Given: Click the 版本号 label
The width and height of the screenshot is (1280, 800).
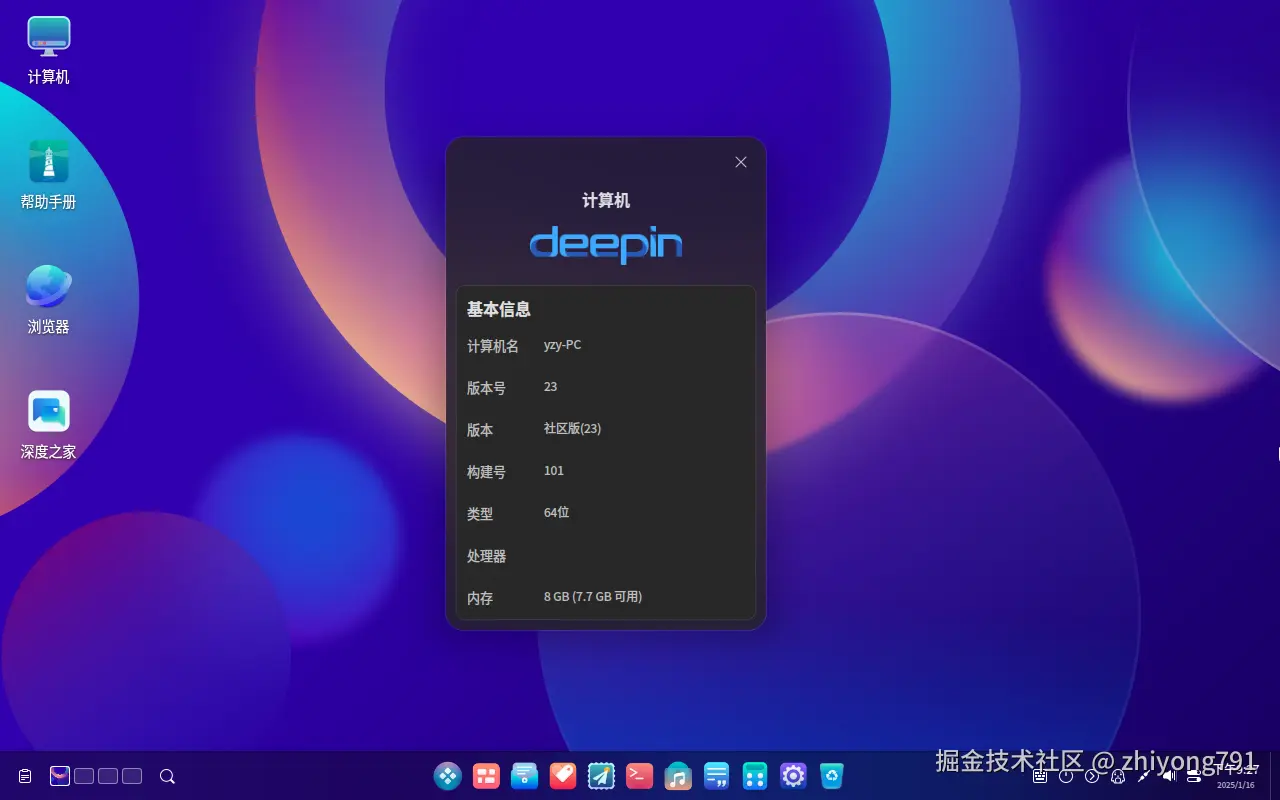Looking at the screenshot, I should [x=486, y=388].
